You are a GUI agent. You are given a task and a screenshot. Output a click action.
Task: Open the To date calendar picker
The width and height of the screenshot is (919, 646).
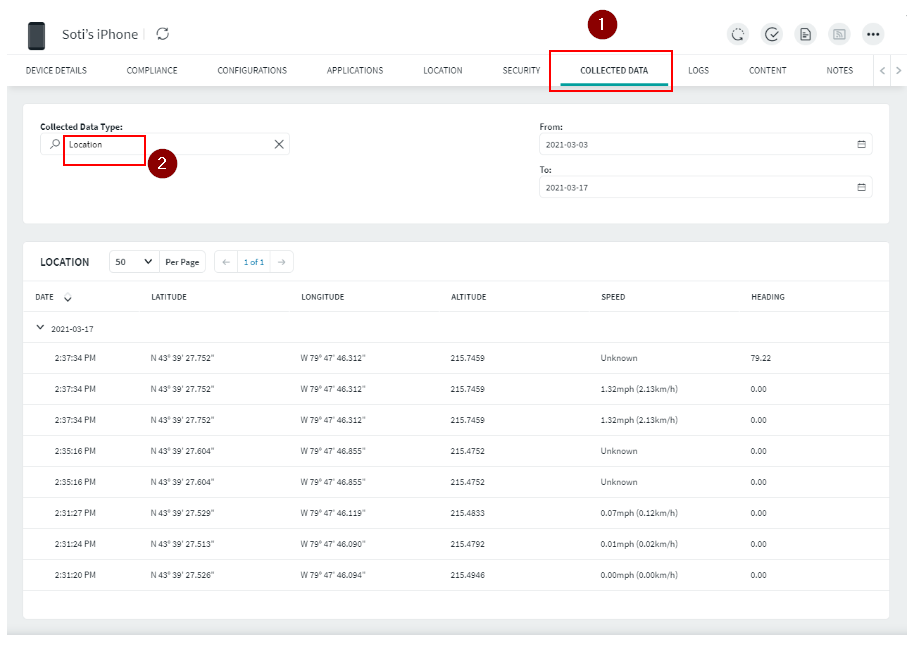click(x=862, y=187)
